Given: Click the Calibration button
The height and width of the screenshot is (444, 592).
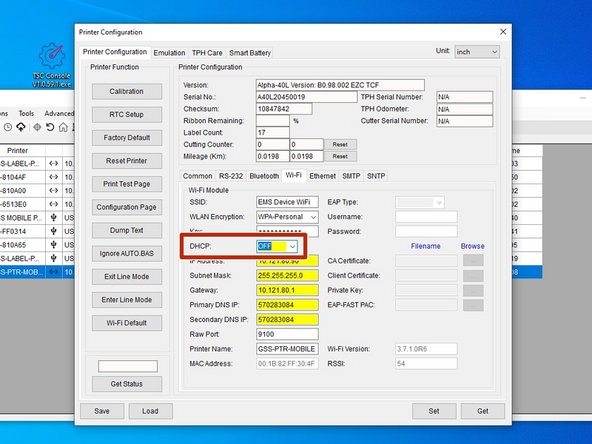Looking at the screenshot, I should [126, 91].
